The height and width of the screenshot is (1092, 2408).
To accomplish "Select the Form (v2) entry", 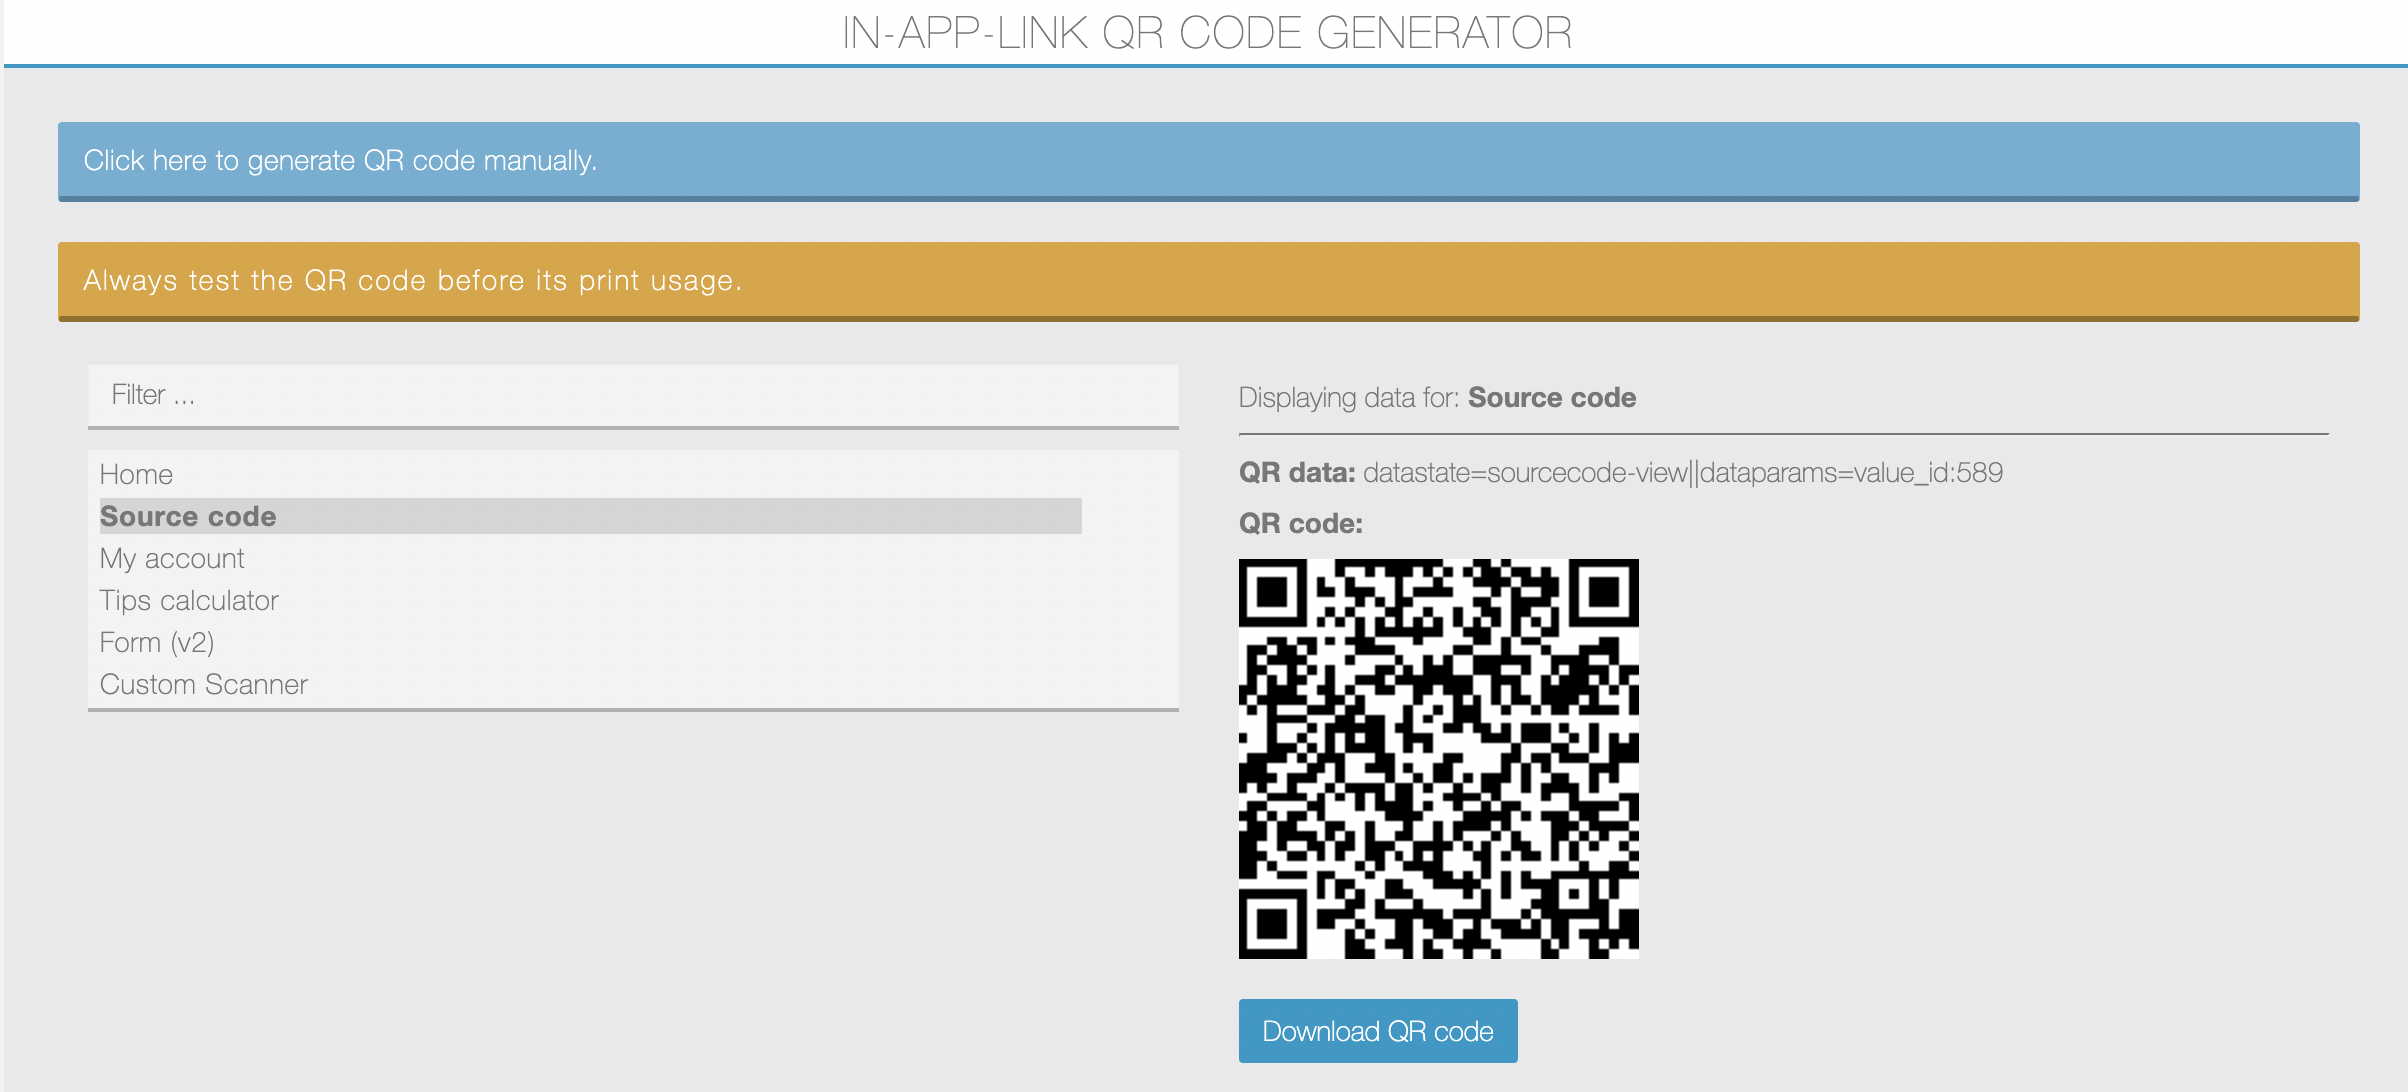I will pyautogui.click(x=157, y=642).
